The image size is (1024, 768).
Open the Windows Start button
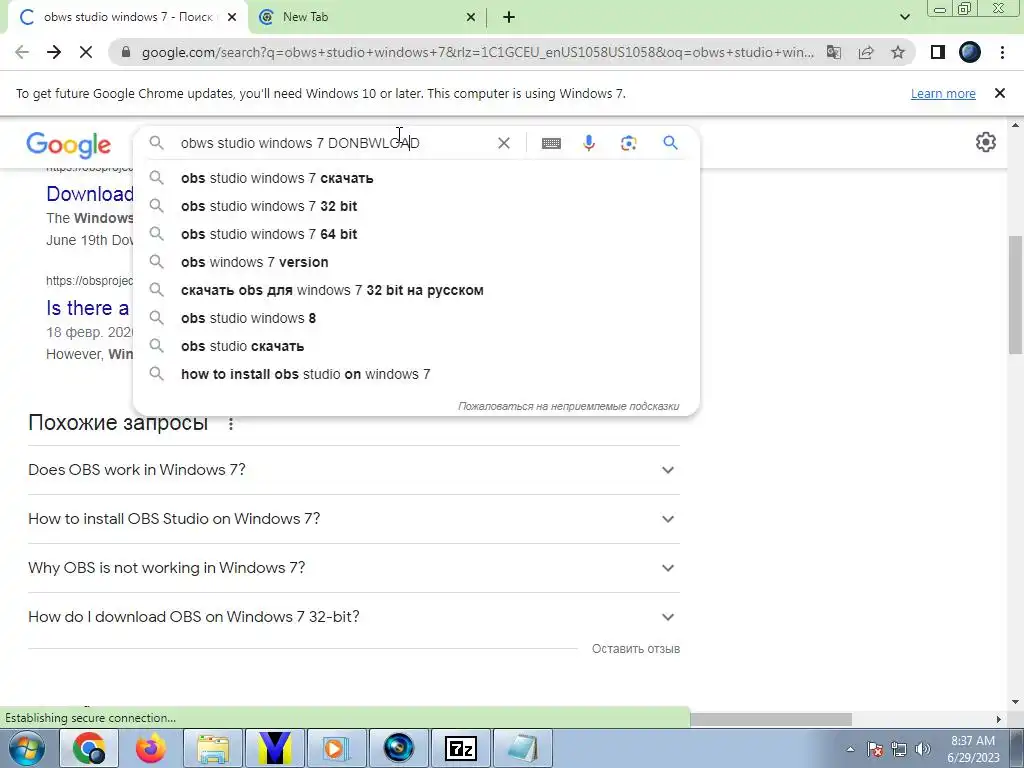(x=26, y=748)
